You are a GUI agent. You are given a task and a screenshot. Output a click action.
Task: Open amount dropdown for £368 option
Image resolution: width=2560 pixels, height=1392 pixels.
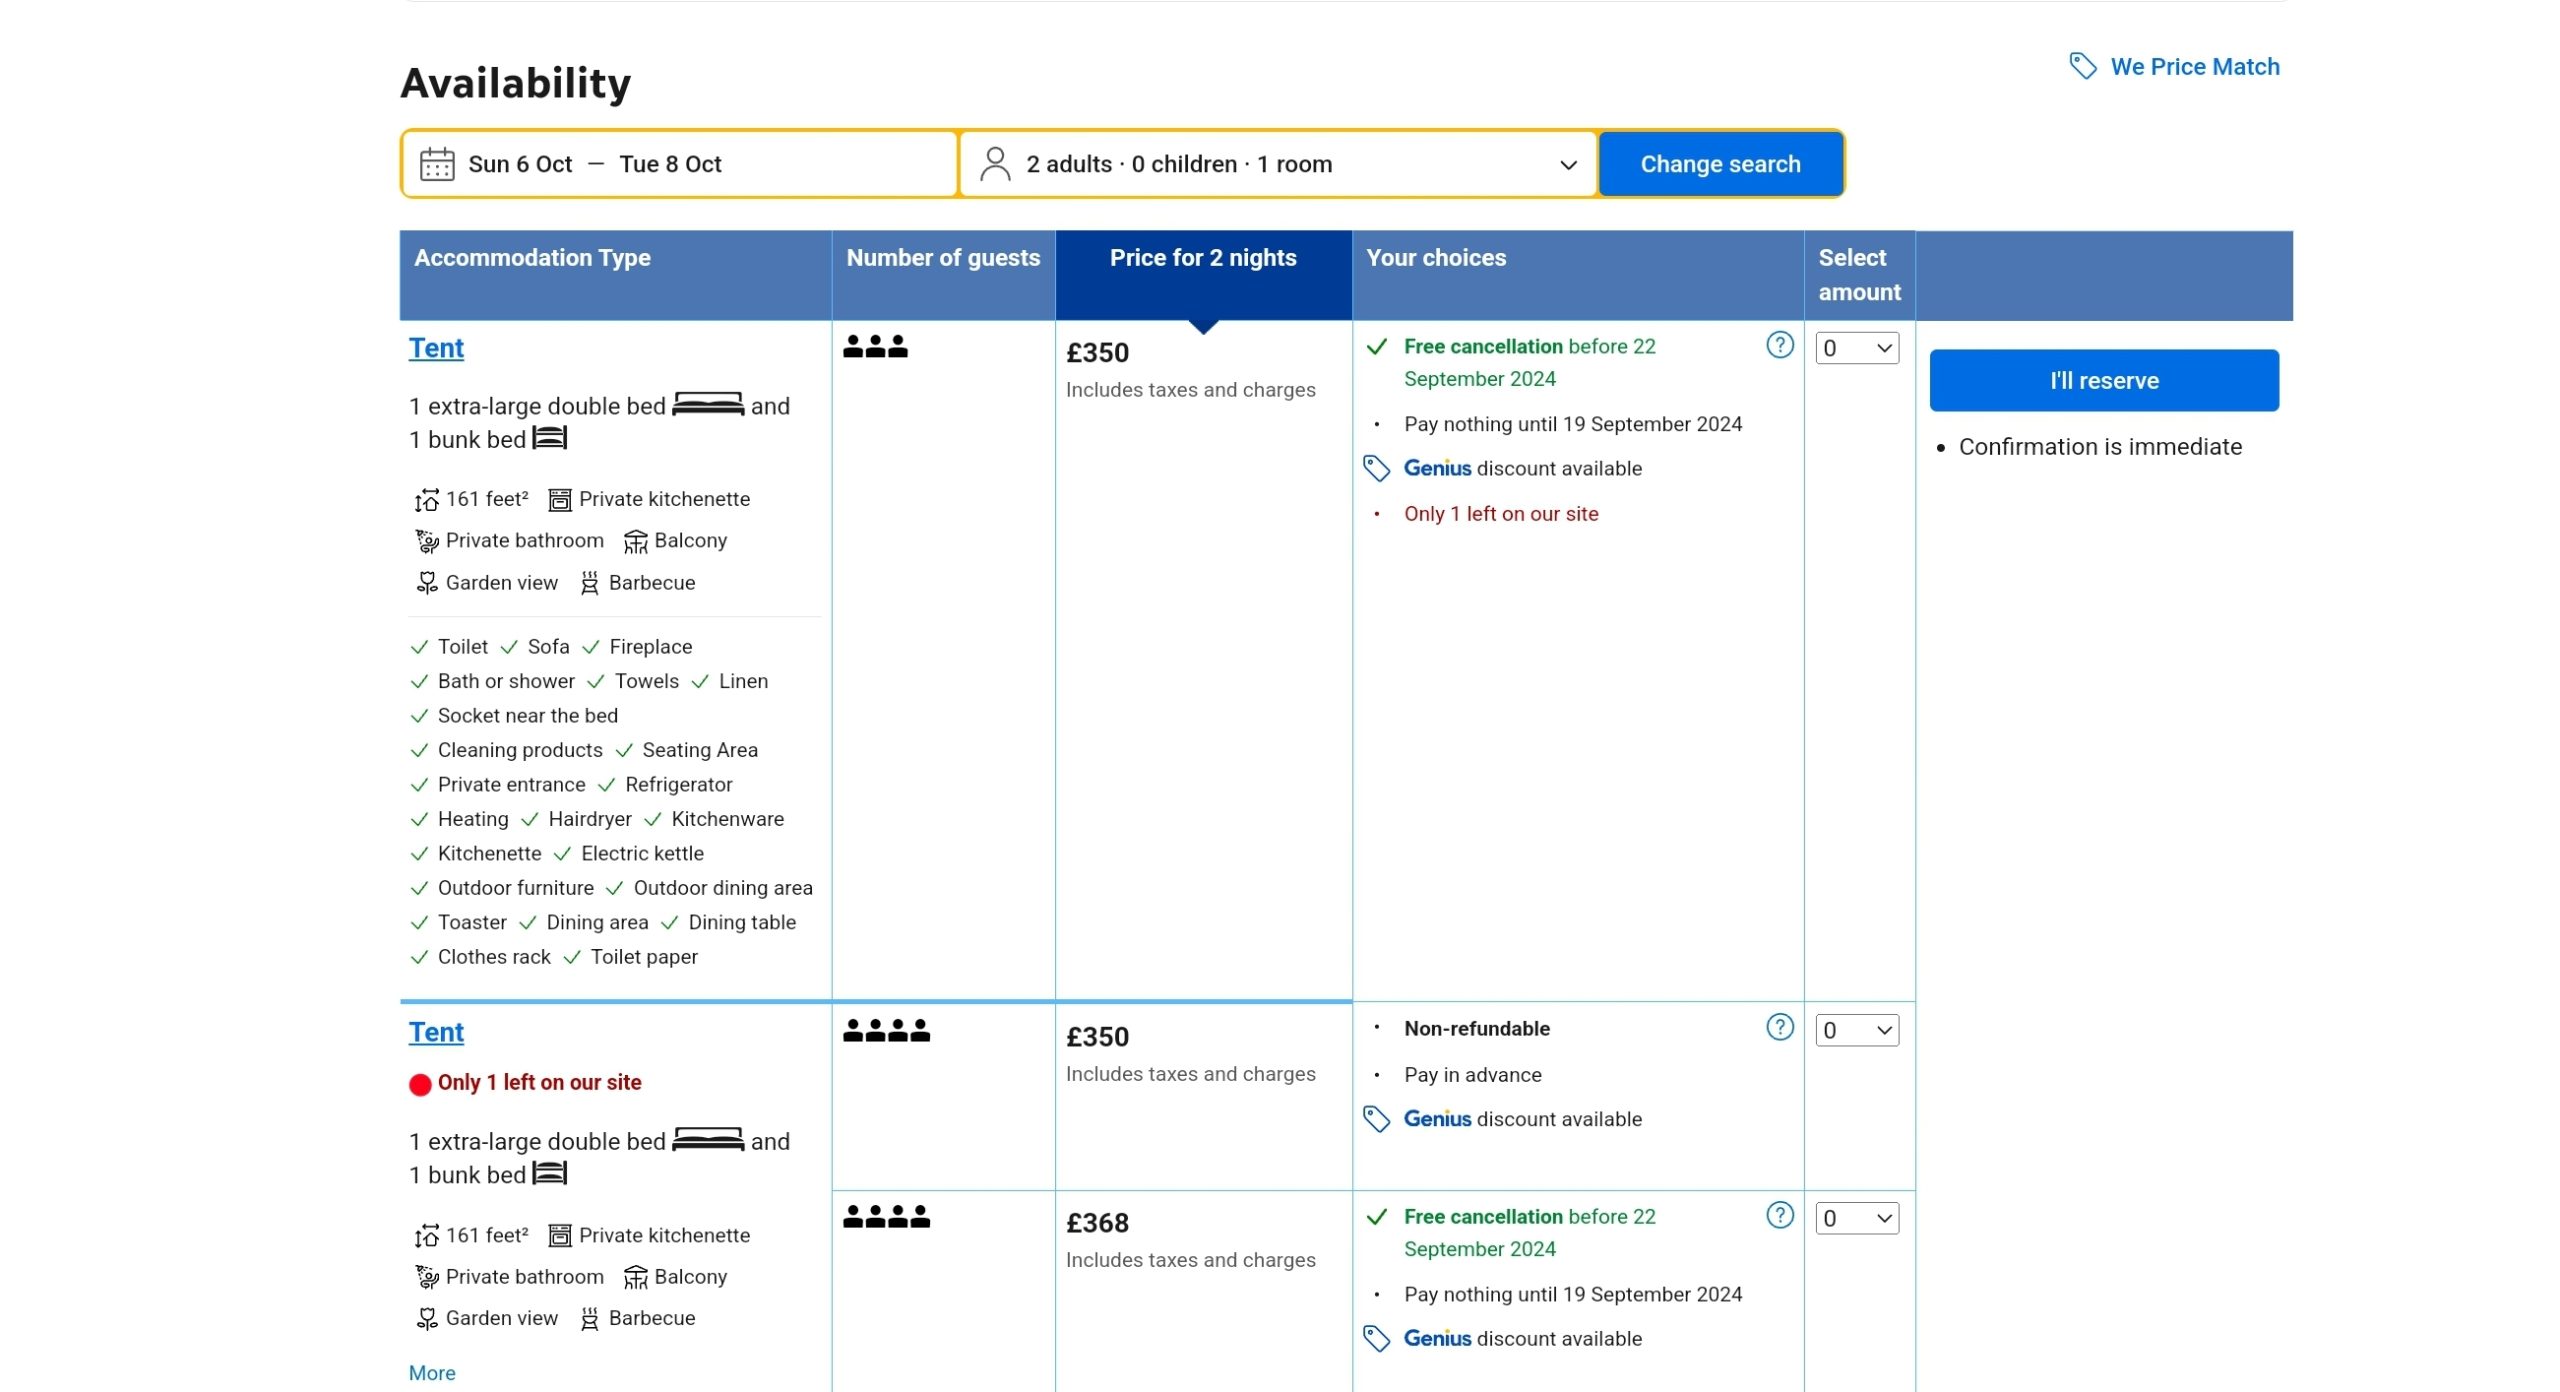(1857, 1218)
